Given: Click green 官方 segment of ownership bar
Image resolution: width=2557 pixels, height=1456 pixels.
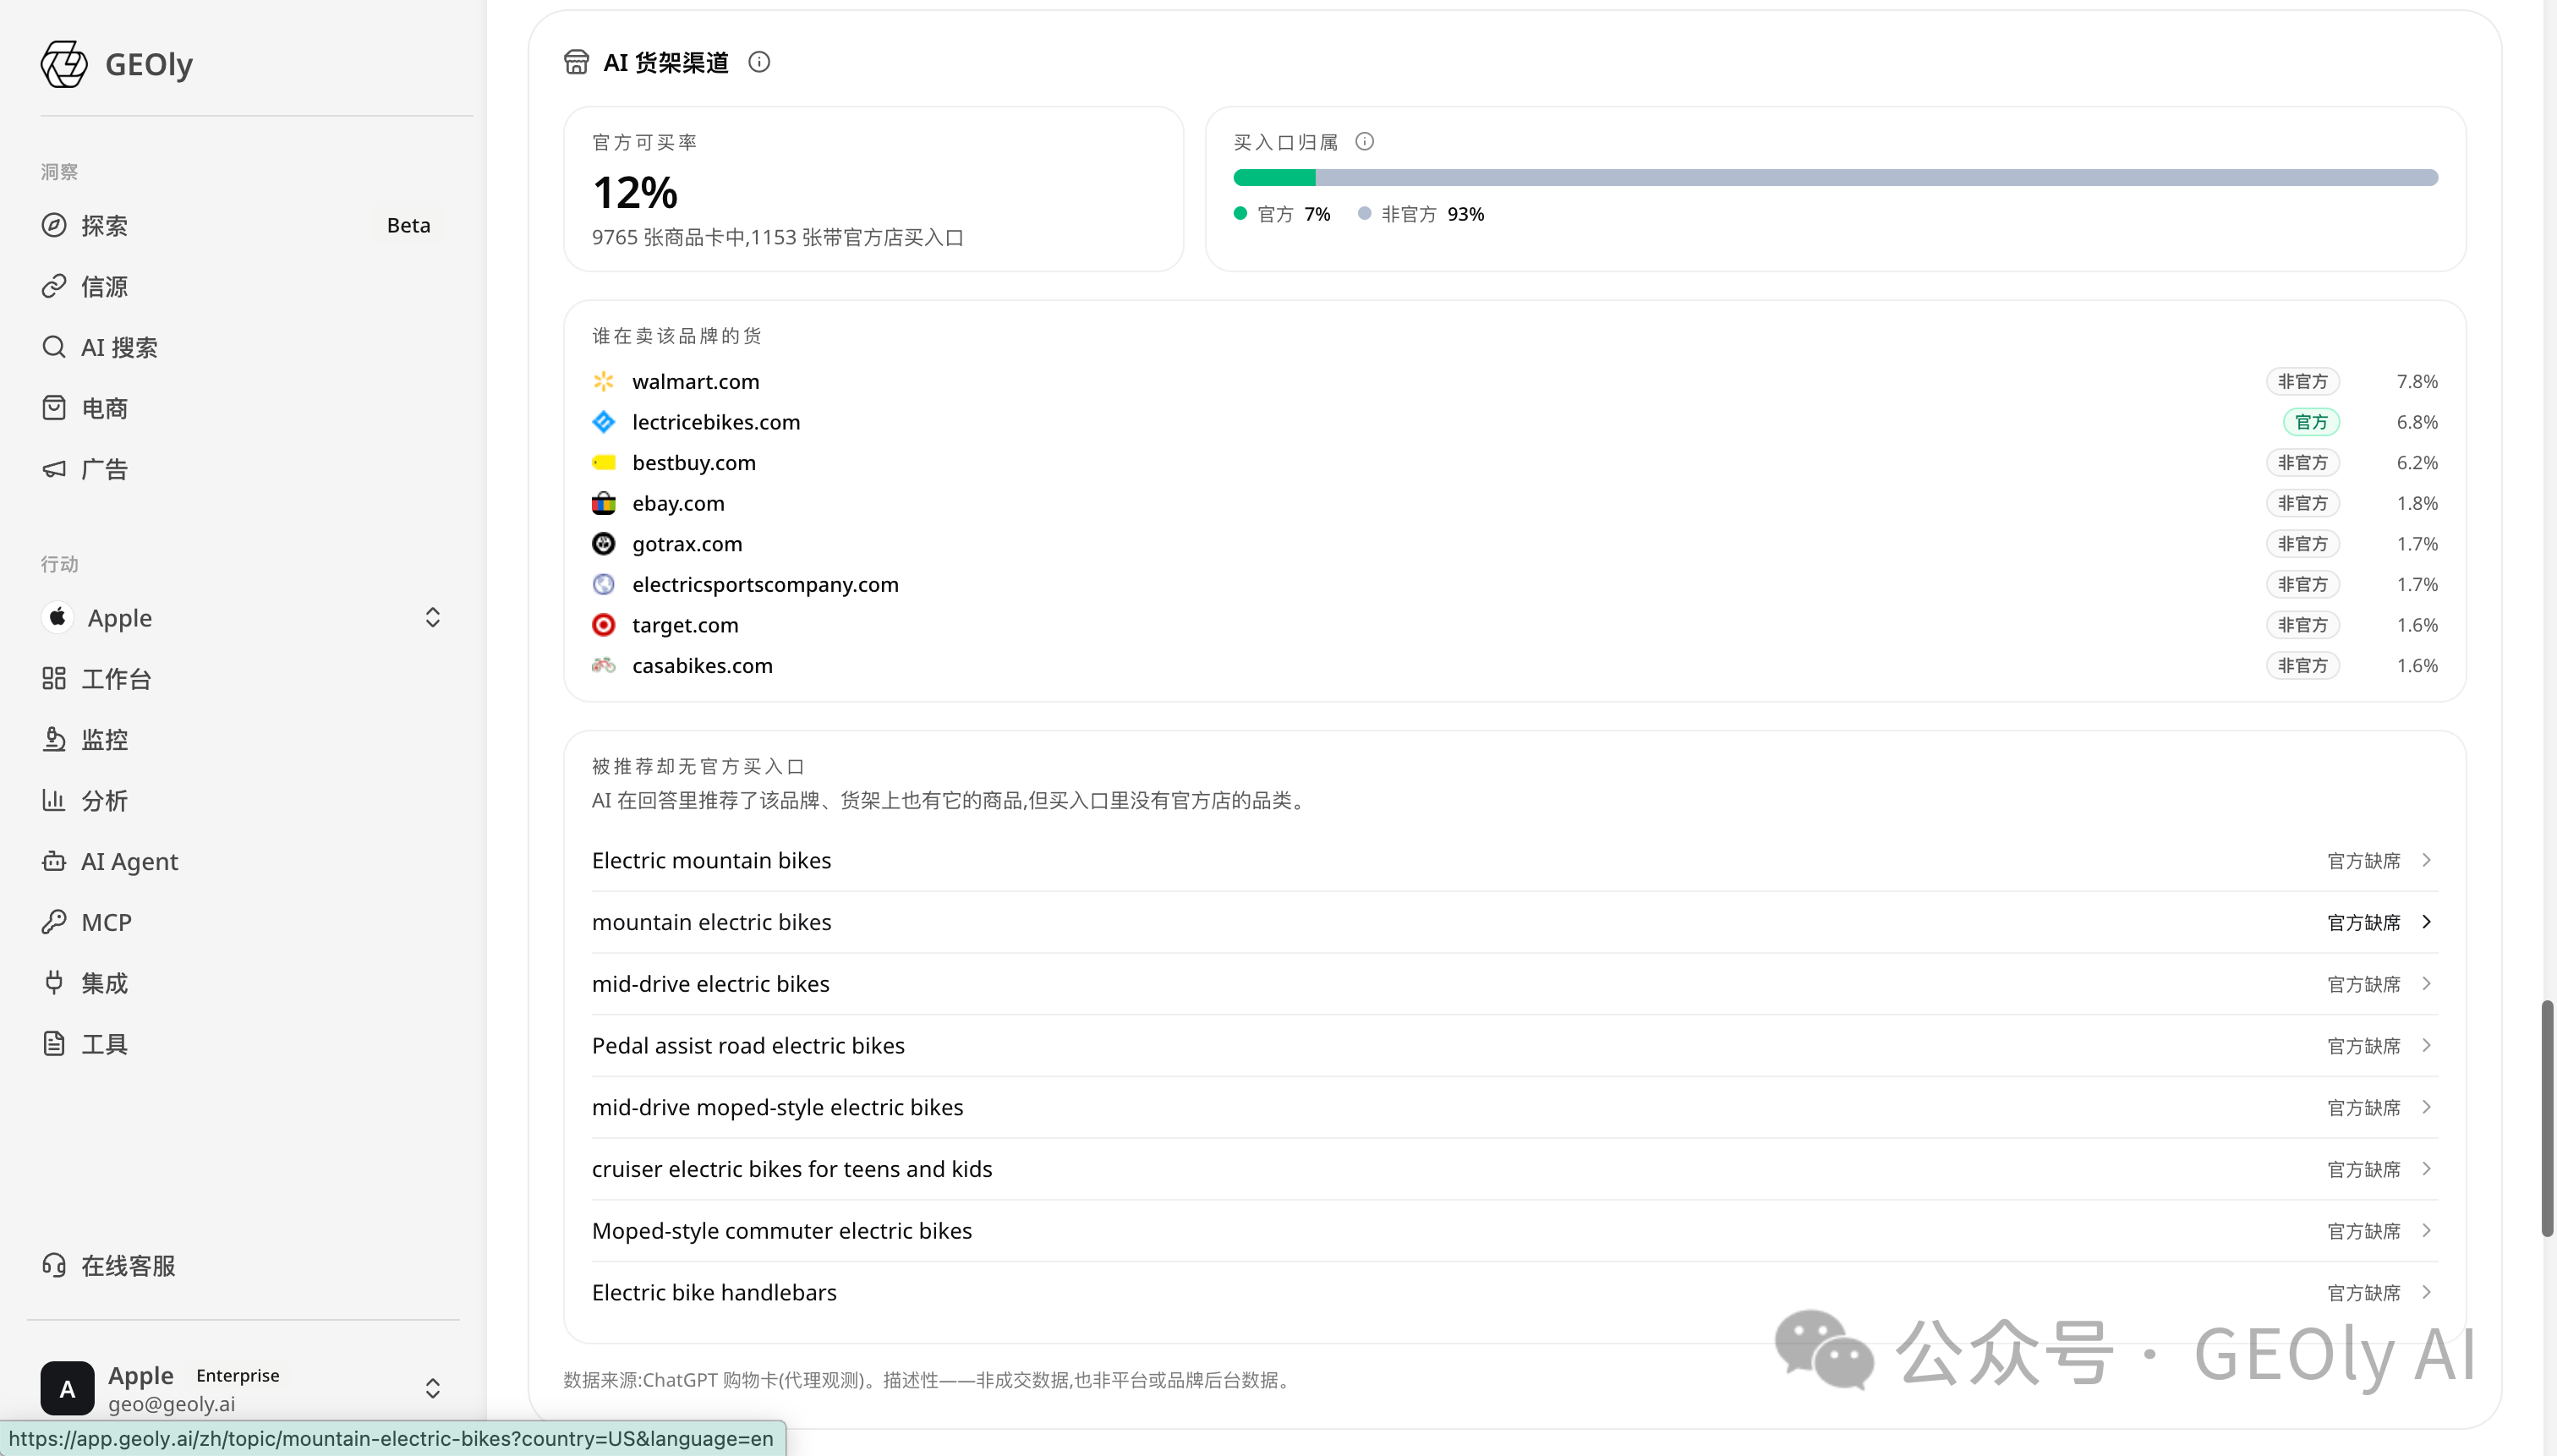Looking at the screenshot, I should 1274,177.
